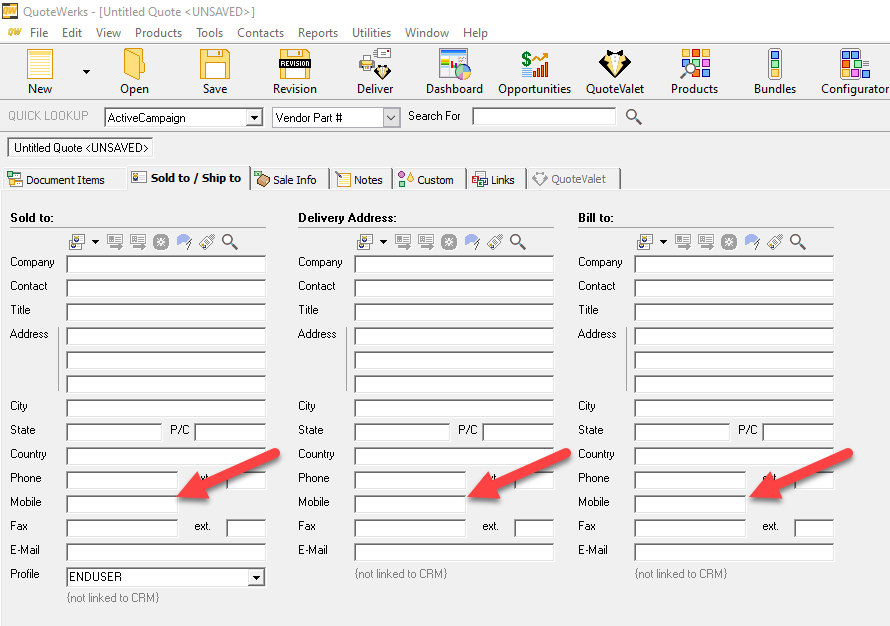Expand the Vendor Part # dropdown
The width and height of the screenshot is (890, 626).
391,118
